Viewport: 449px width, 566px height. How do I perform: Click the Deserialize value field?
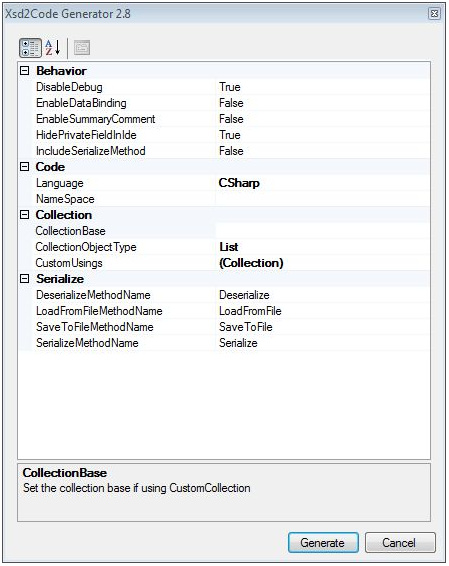click(322, 295)
